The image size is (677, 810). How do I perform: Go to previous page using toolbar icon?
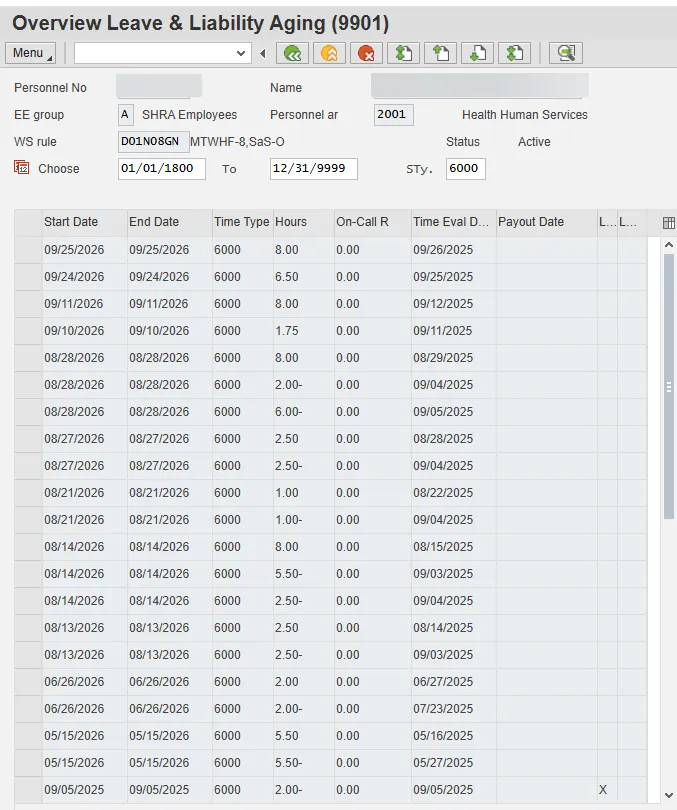[x=440, y=53]
